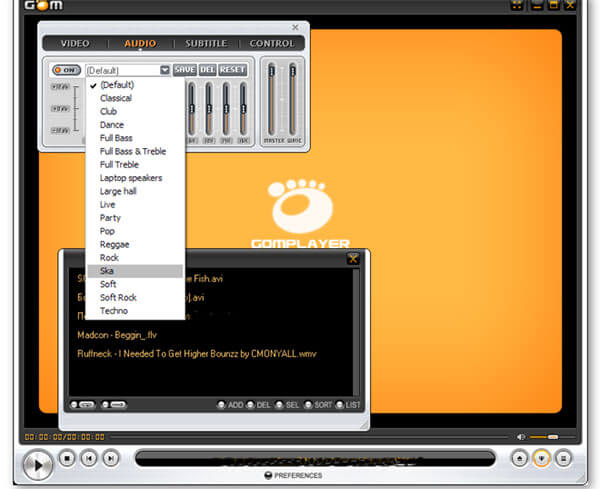
Task: Skip to the next track
Action: (x=111, y=458)
